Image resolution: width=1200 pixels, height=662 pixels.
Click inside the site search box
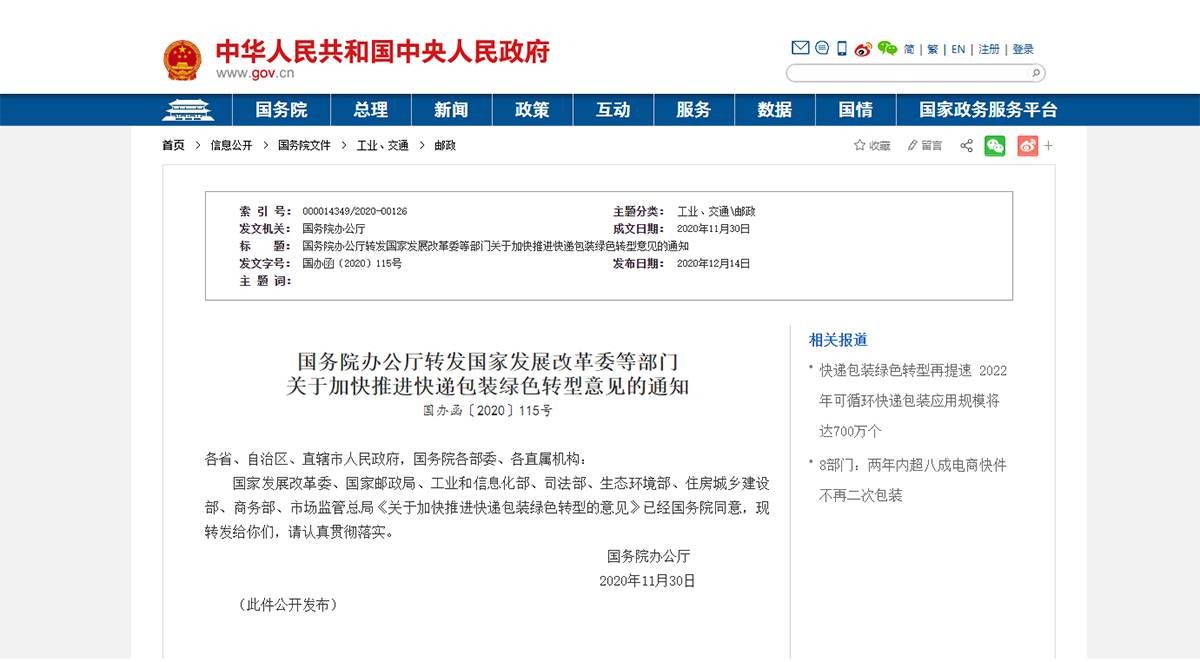(x=905, y=73)
